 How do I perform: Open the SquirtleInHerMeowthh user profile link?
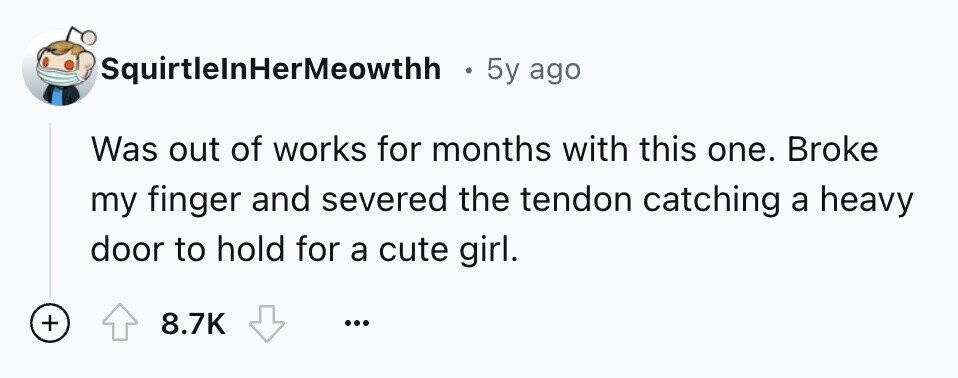click(271, 70)
